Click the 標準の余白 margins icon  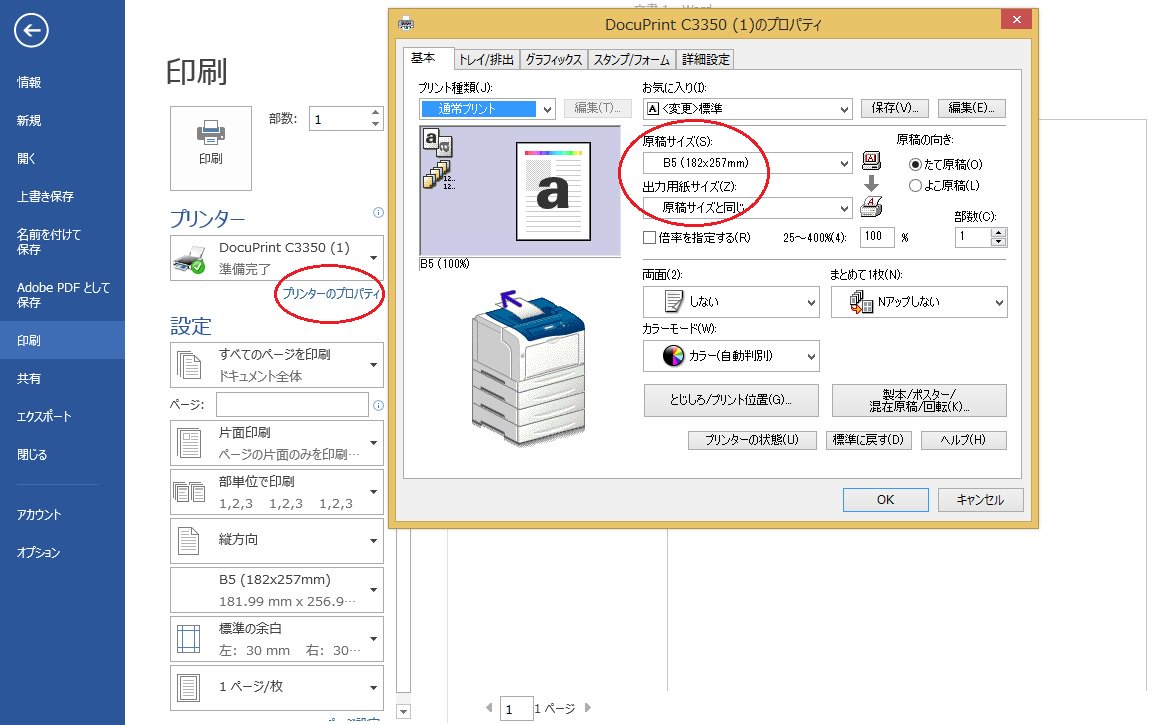tap(188, 639)
